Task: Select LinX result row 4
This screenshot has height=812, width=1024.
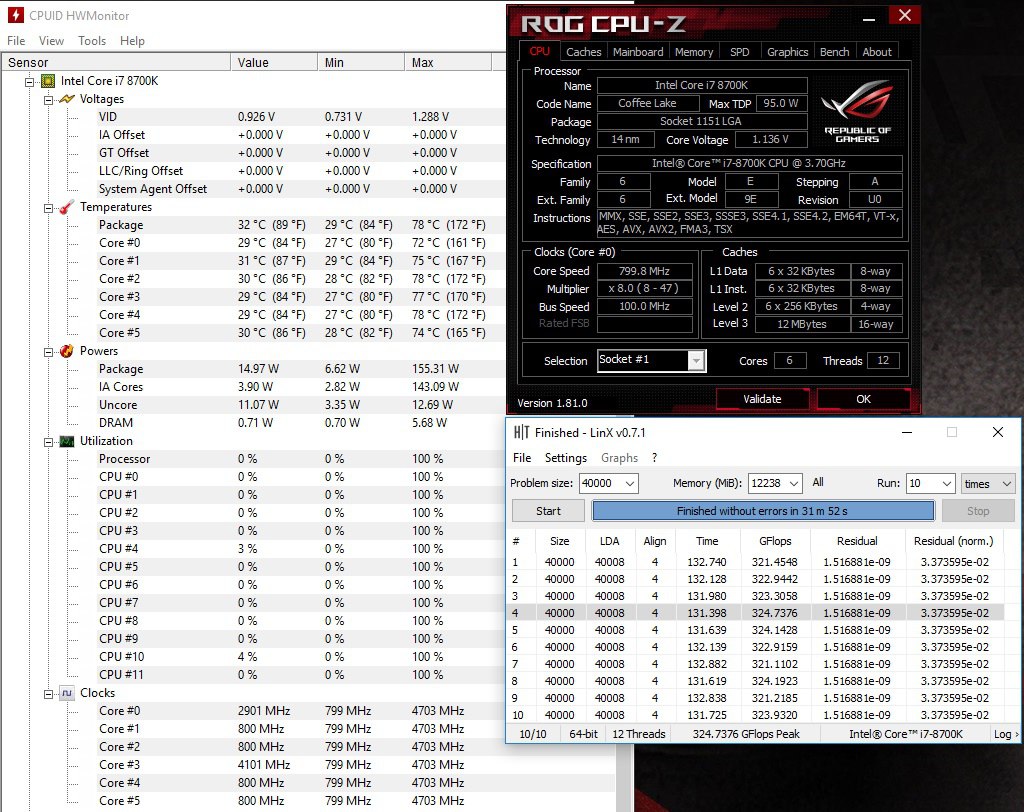Action: (758, 613)
